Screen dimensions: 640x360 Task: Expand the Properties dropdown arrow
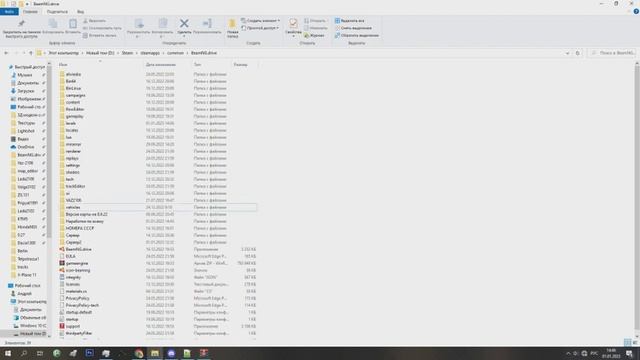293,37
